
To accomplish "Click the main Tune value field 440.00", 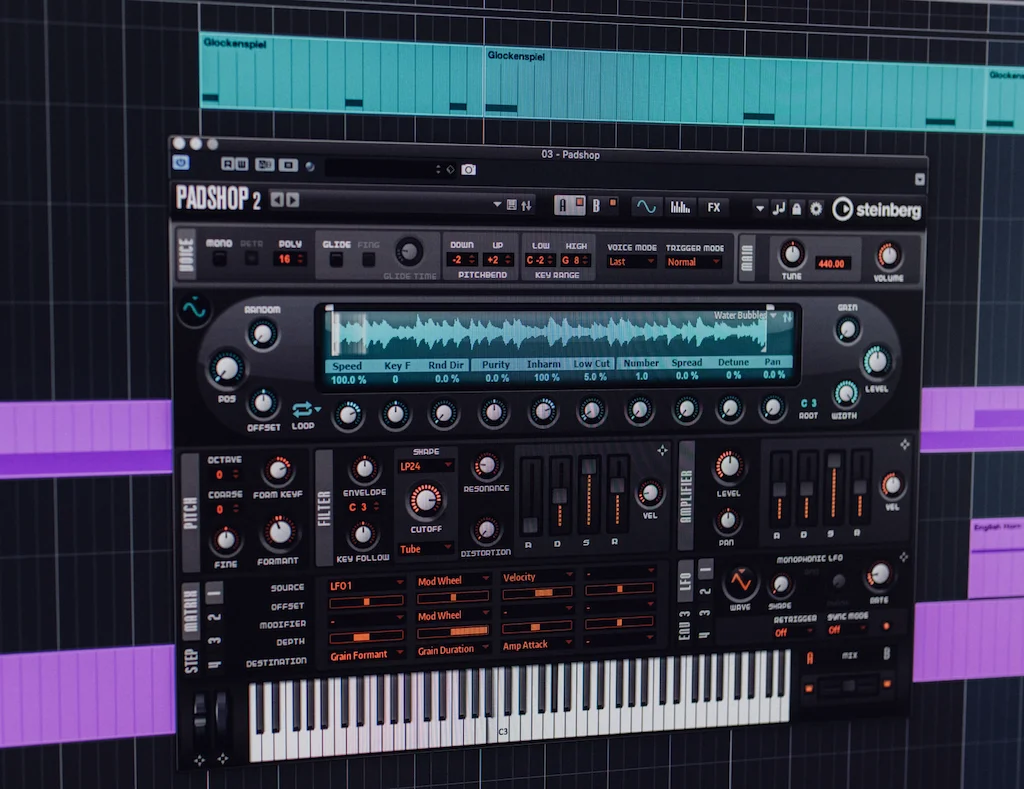I will (x=831, y=264).
